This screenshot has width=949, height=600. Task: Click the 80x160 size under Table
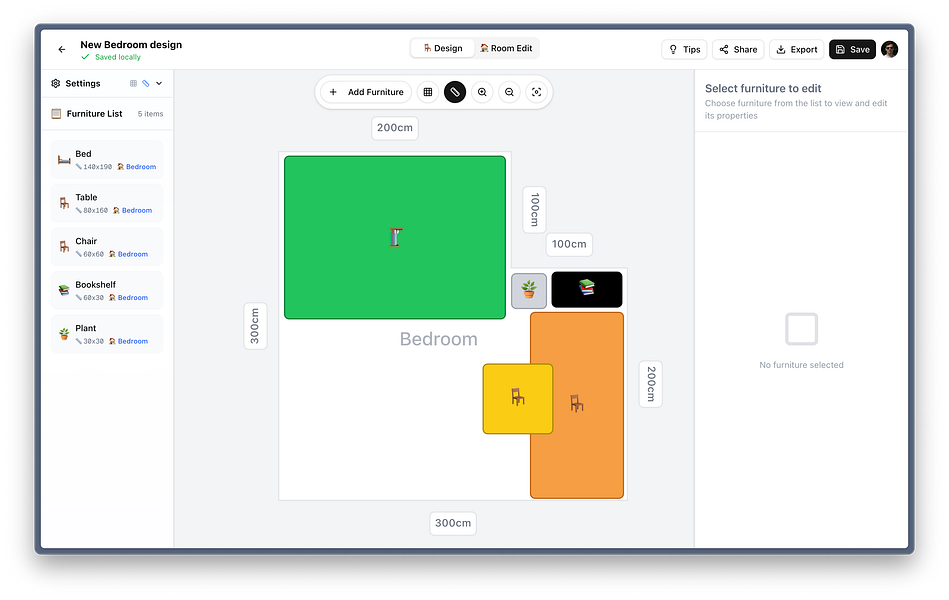tap(96, 211)
